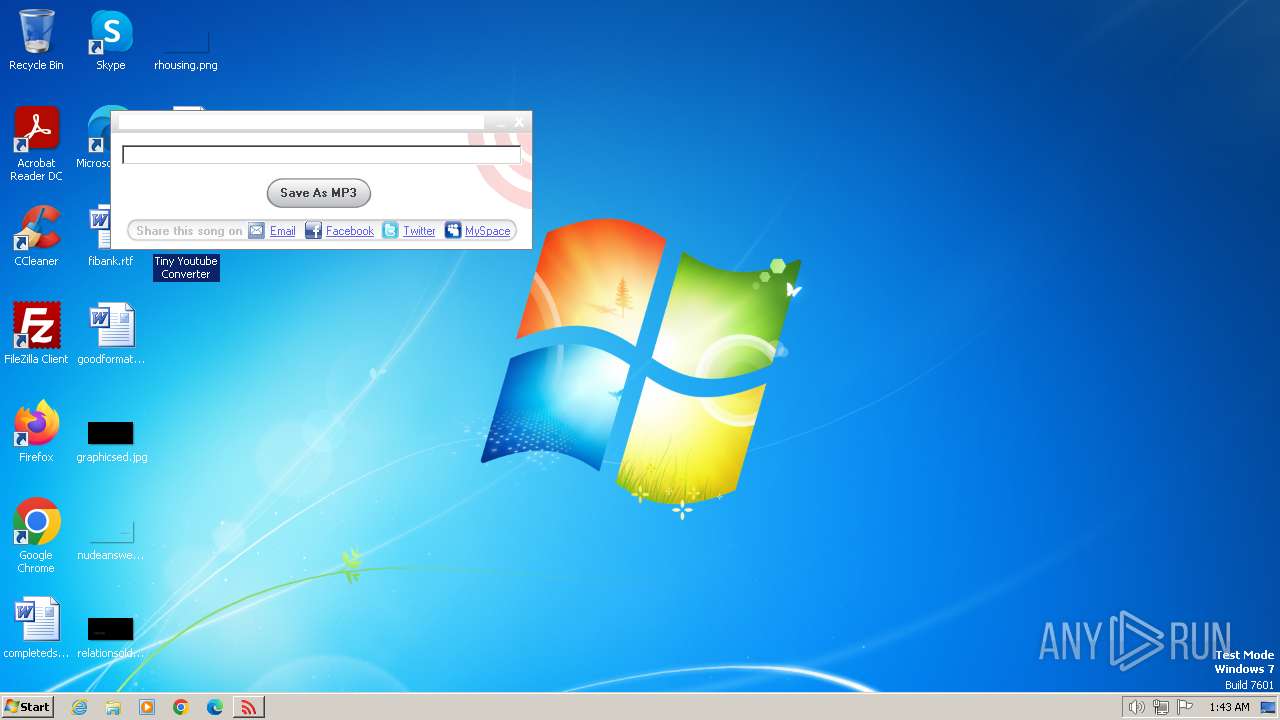The width and height of the screenshot is (1280, 720).
Task: Close the Tiny Youtube Converter window
Action: (x=519, y=122)
